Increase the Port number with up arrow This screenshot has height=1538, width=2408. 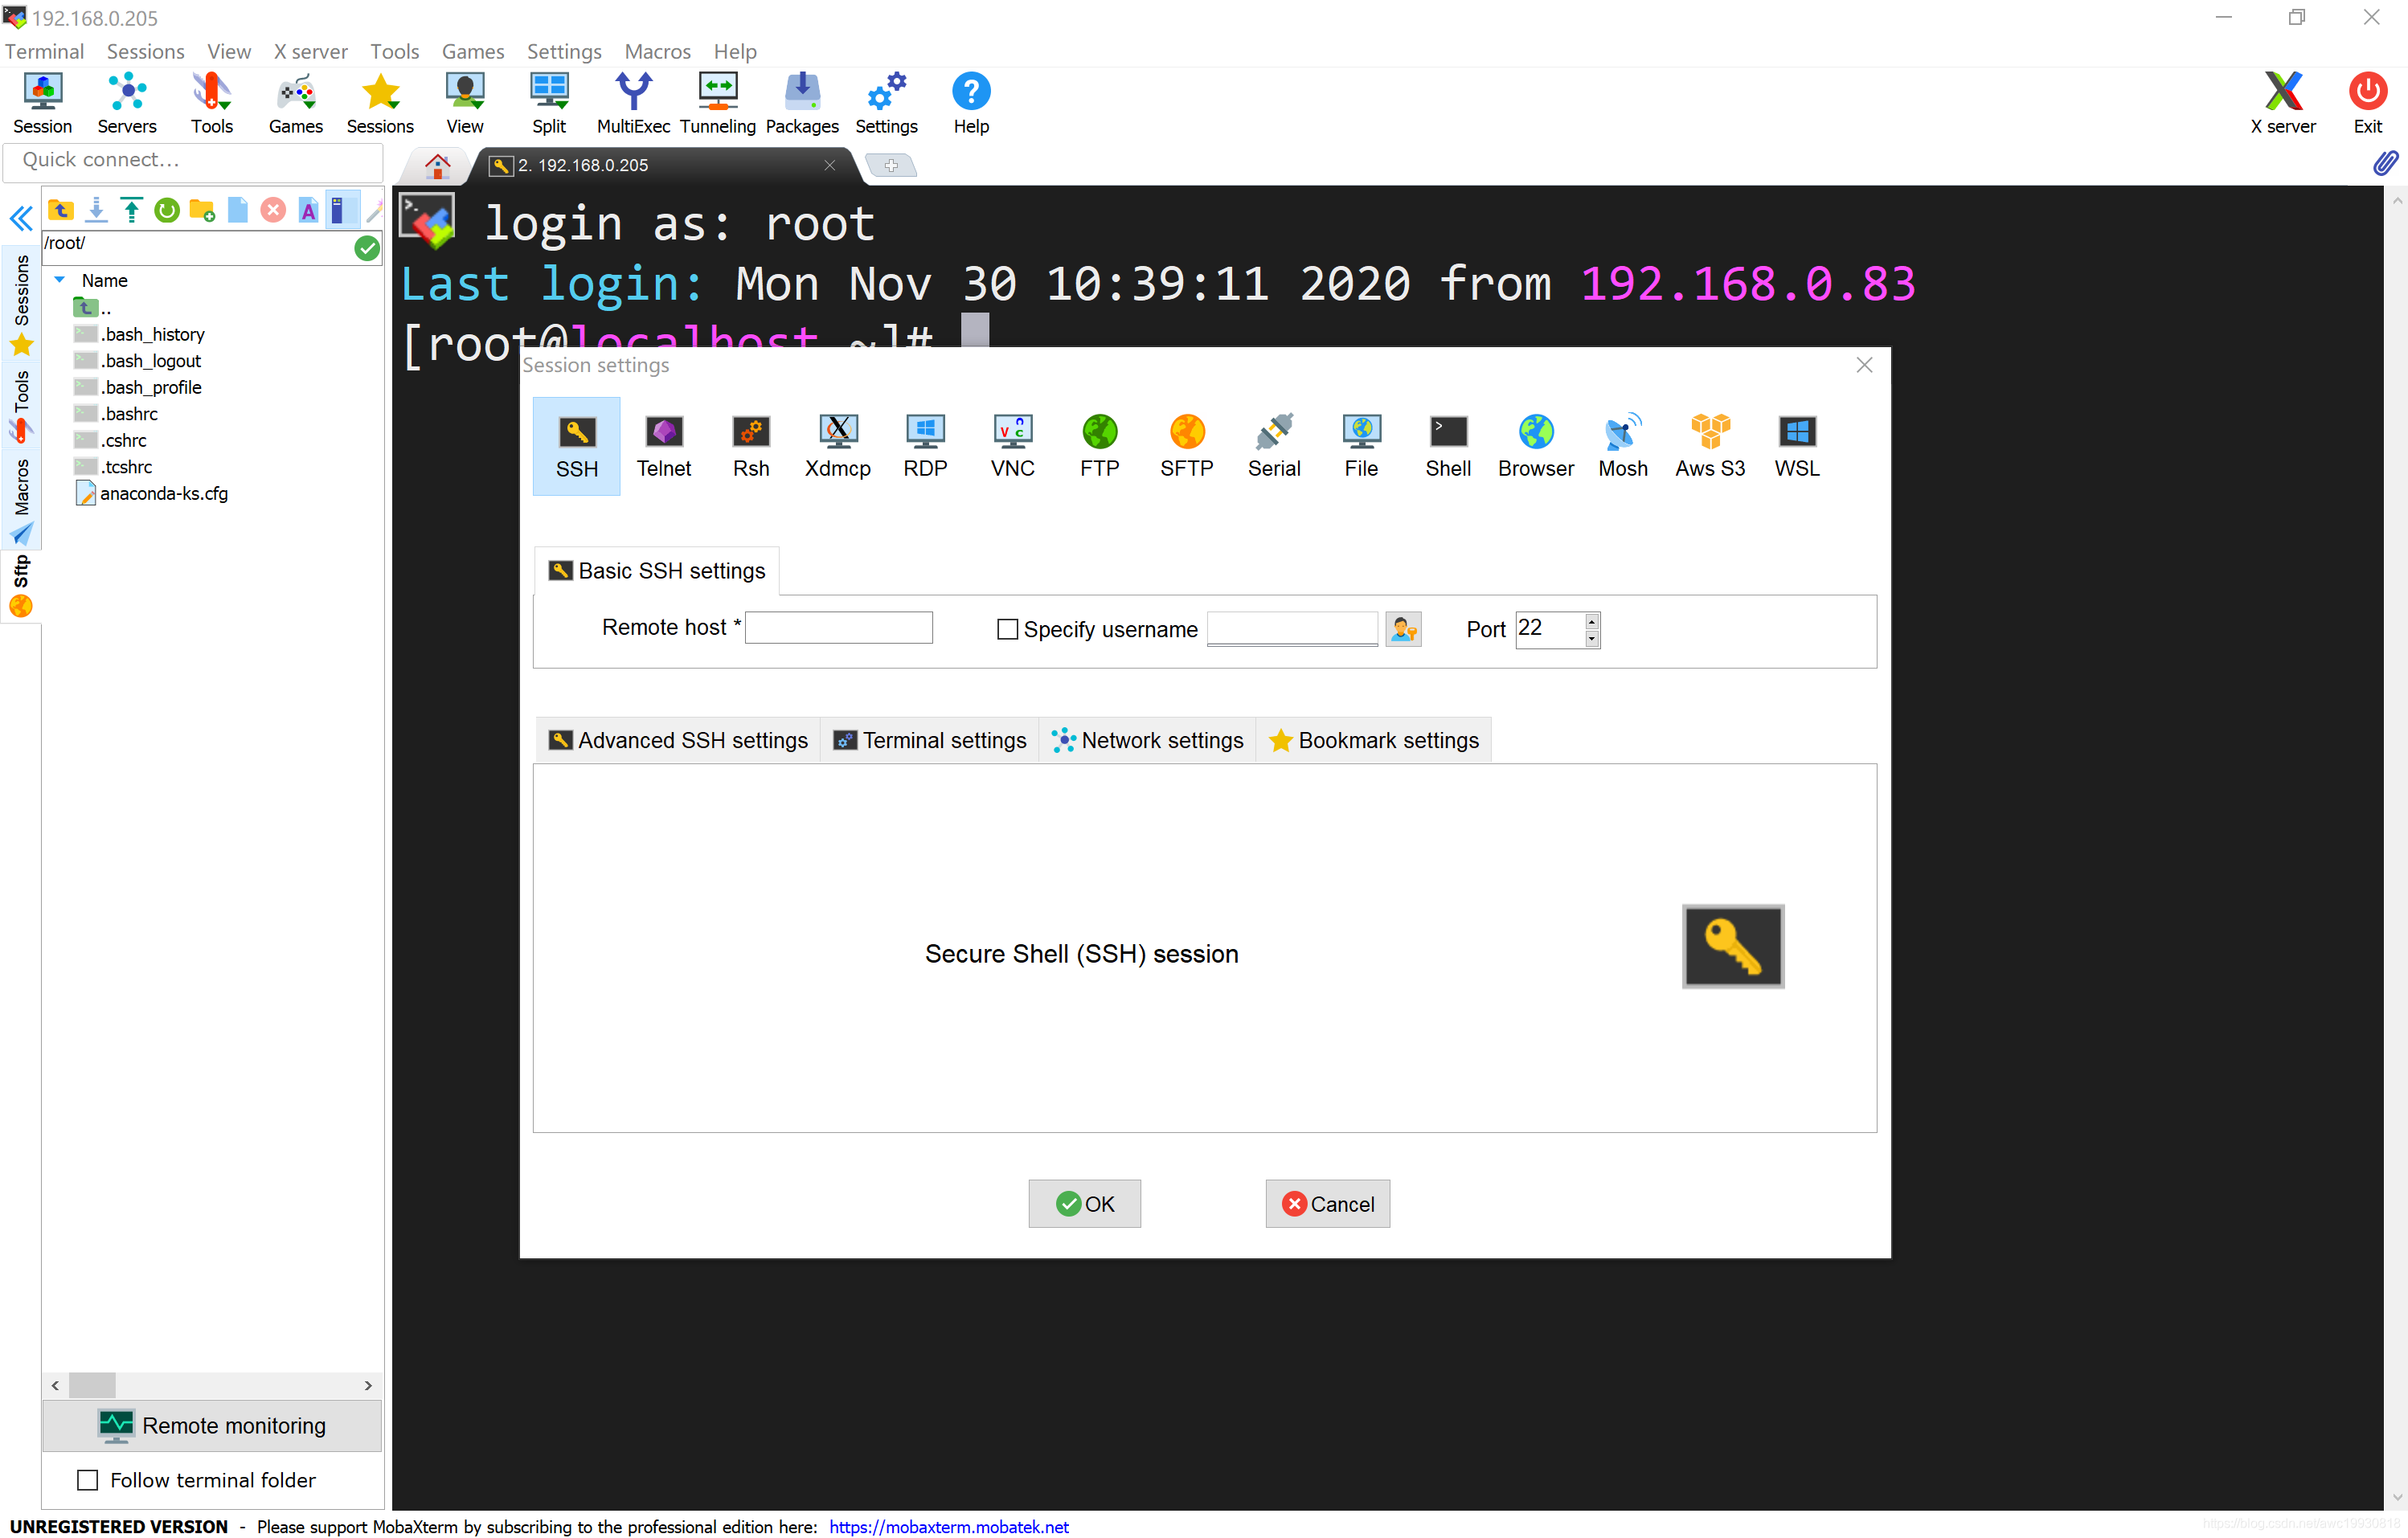1591,621
